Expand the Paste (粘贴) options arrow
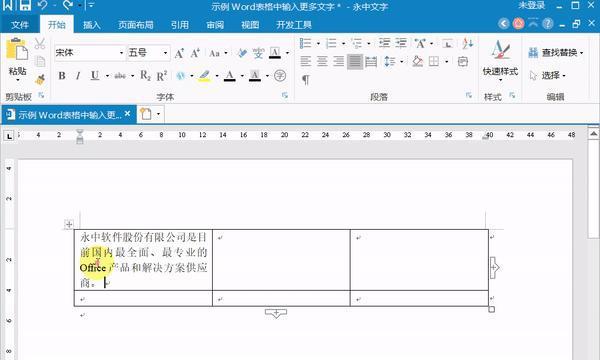 (18, 80)
